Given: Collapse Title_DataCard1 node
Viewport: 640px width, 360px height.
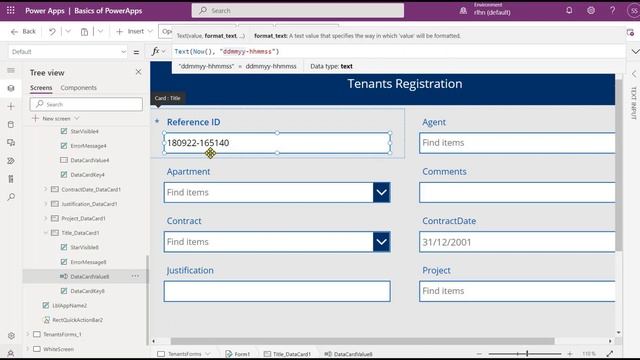Looking at the screenshot, I should tap(46, 233).
